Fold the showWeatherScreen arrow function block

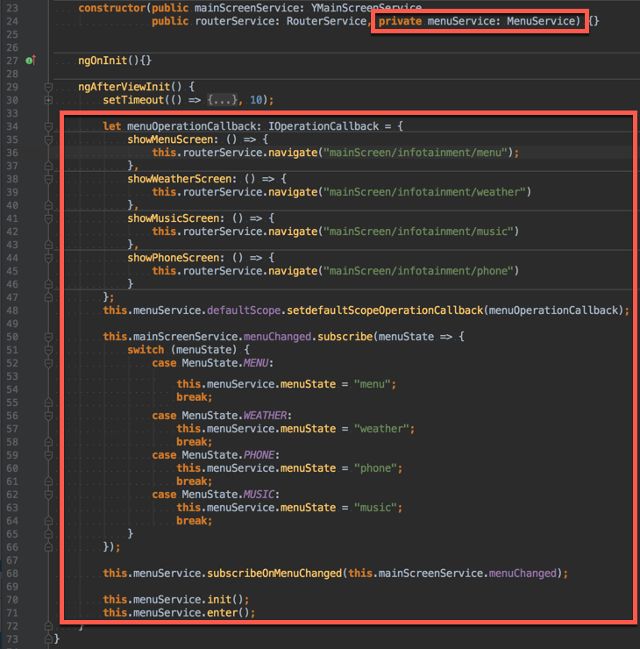point(48,179)
